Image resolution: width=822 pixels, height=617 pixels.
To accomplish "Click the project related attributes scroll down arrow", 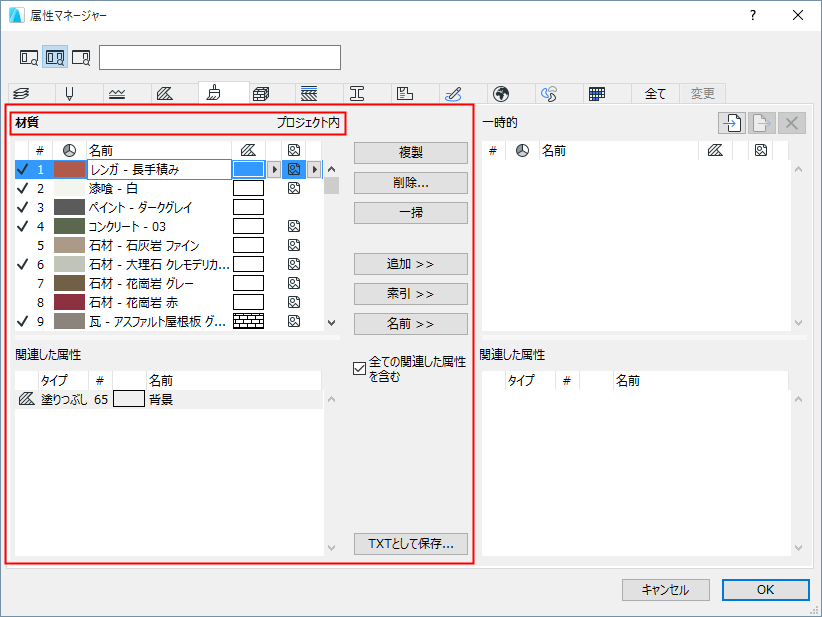I will 331,547.
